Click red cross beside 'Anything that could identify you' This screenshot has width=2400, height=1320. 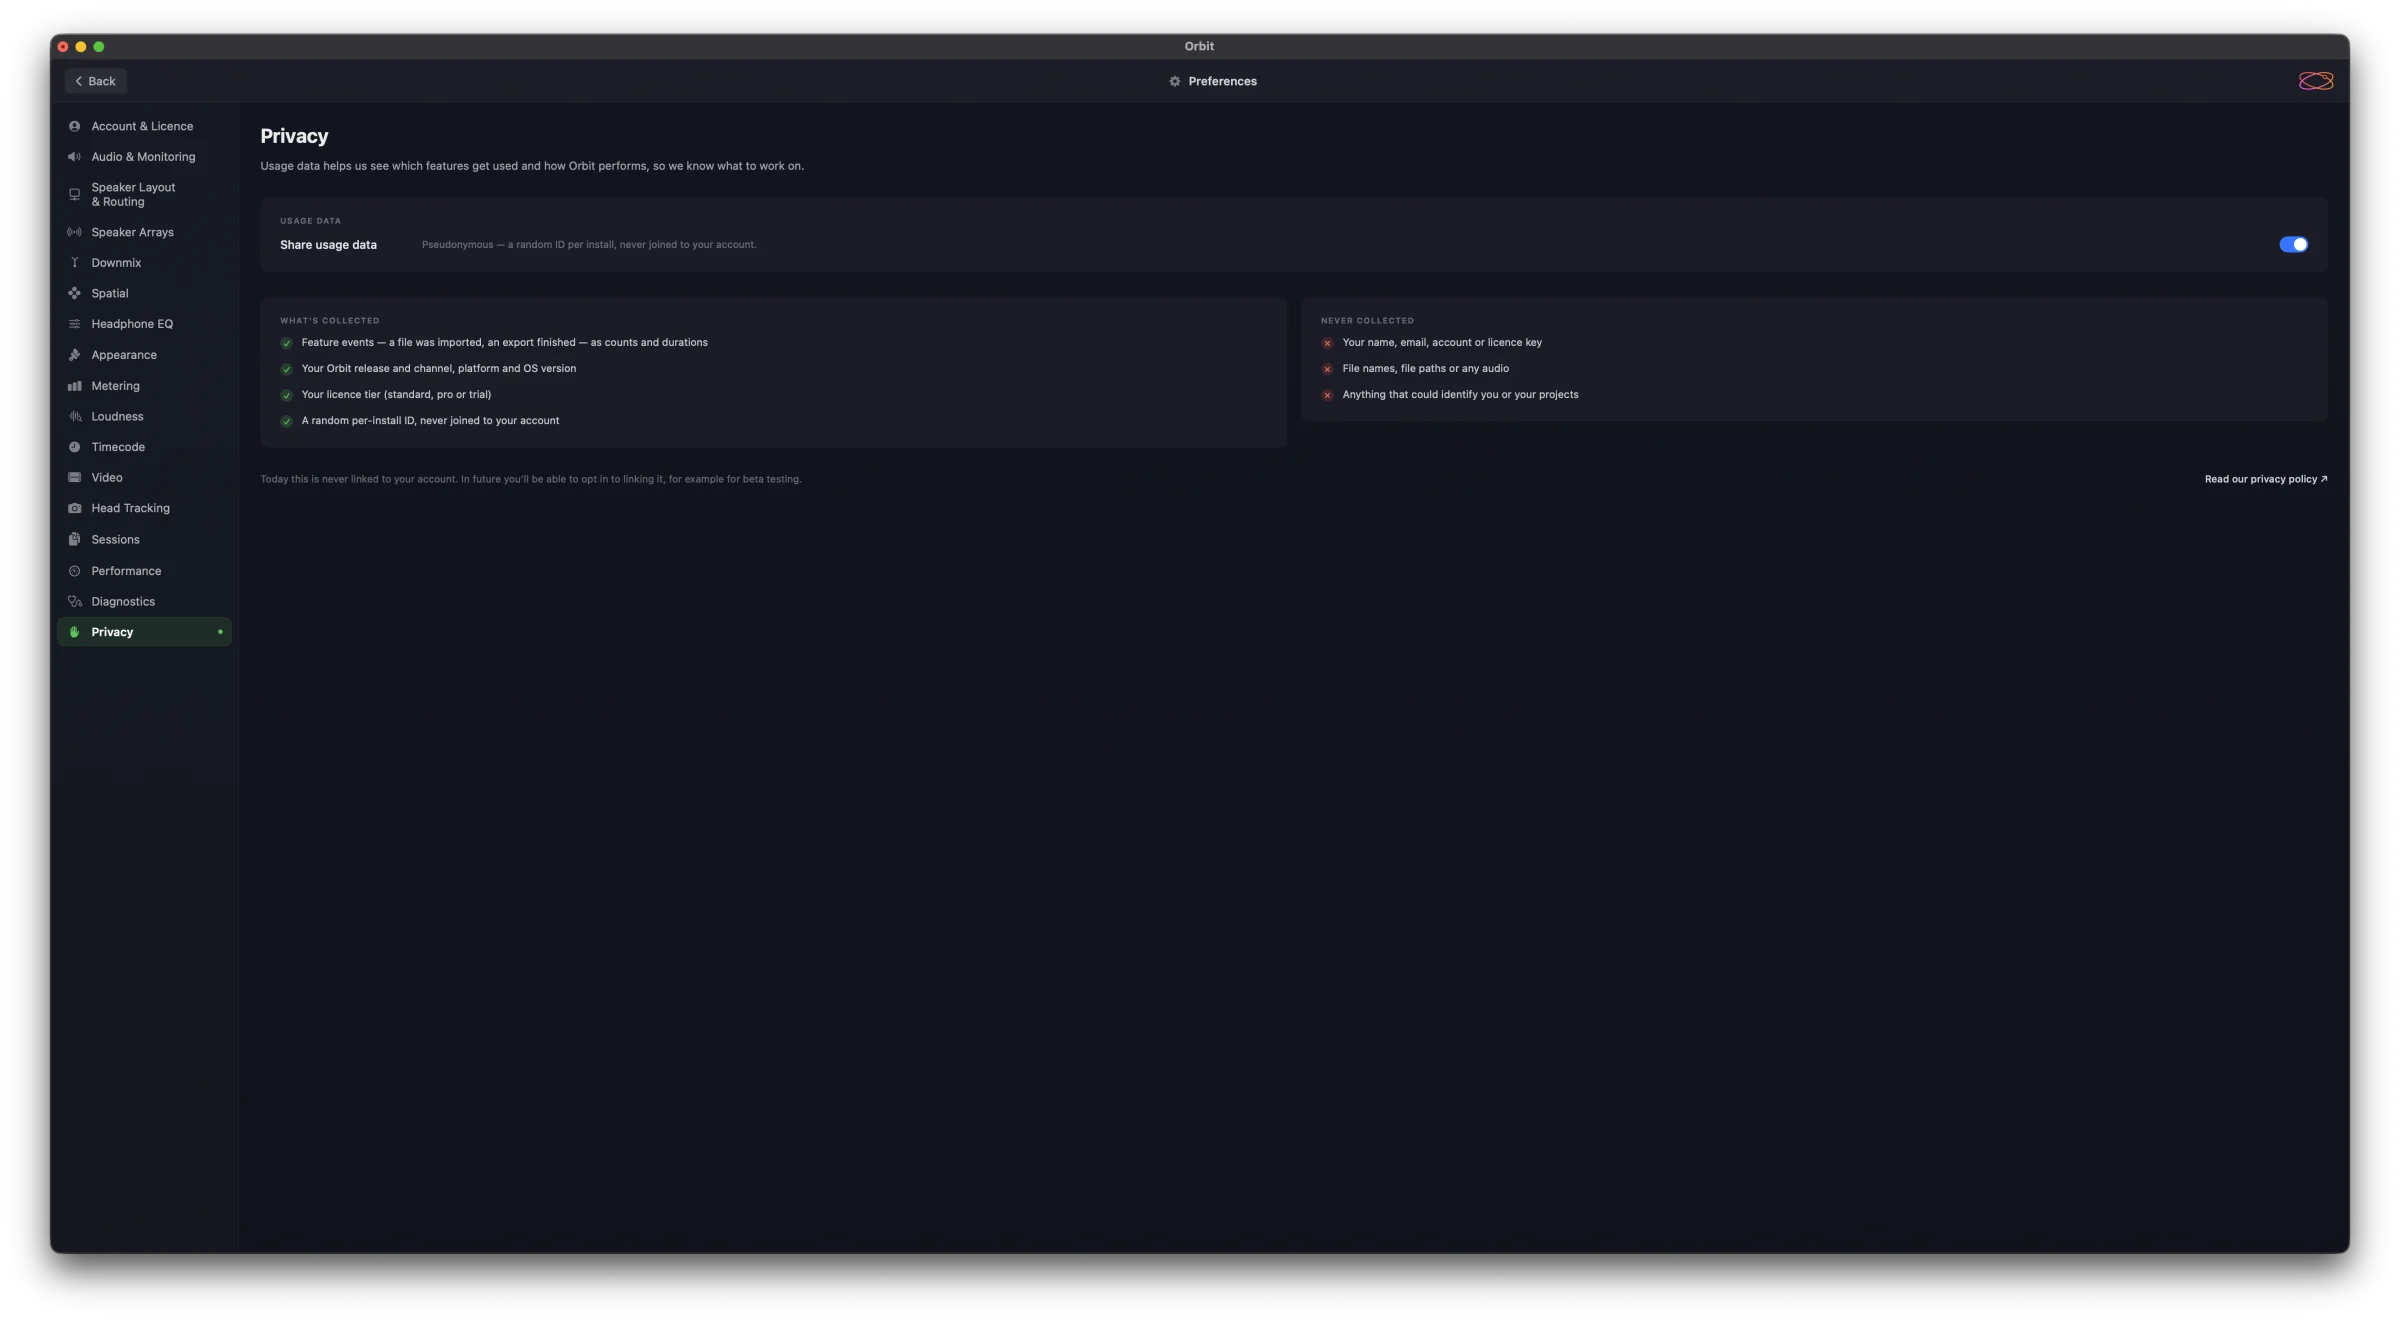pyautogui.click(x=1327, y=395)
